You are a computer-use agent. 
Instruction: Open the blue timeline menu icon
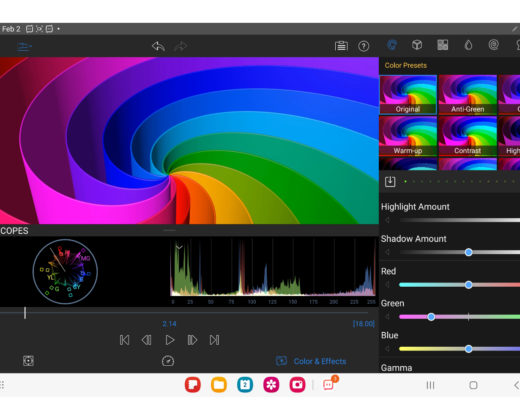coord(24,46)
